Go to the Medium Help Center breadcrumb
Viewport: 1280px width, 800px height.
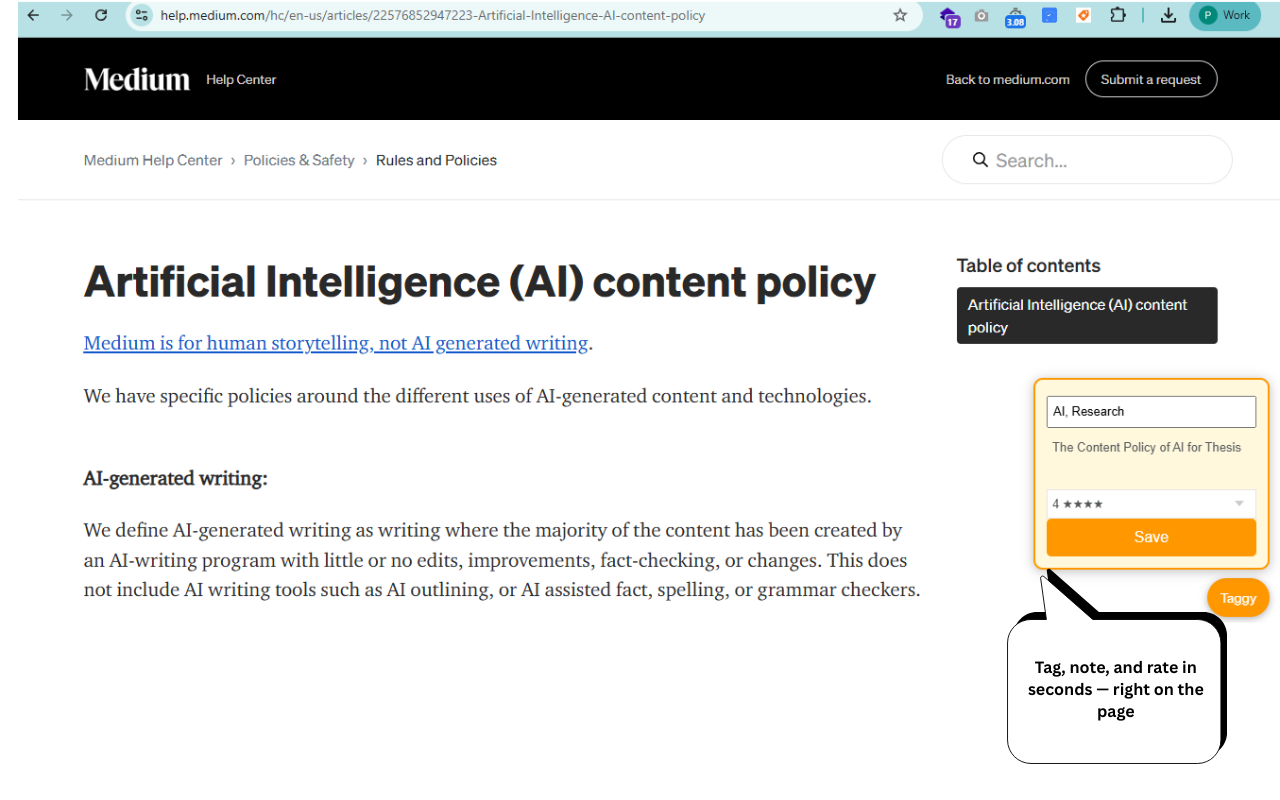153,160
